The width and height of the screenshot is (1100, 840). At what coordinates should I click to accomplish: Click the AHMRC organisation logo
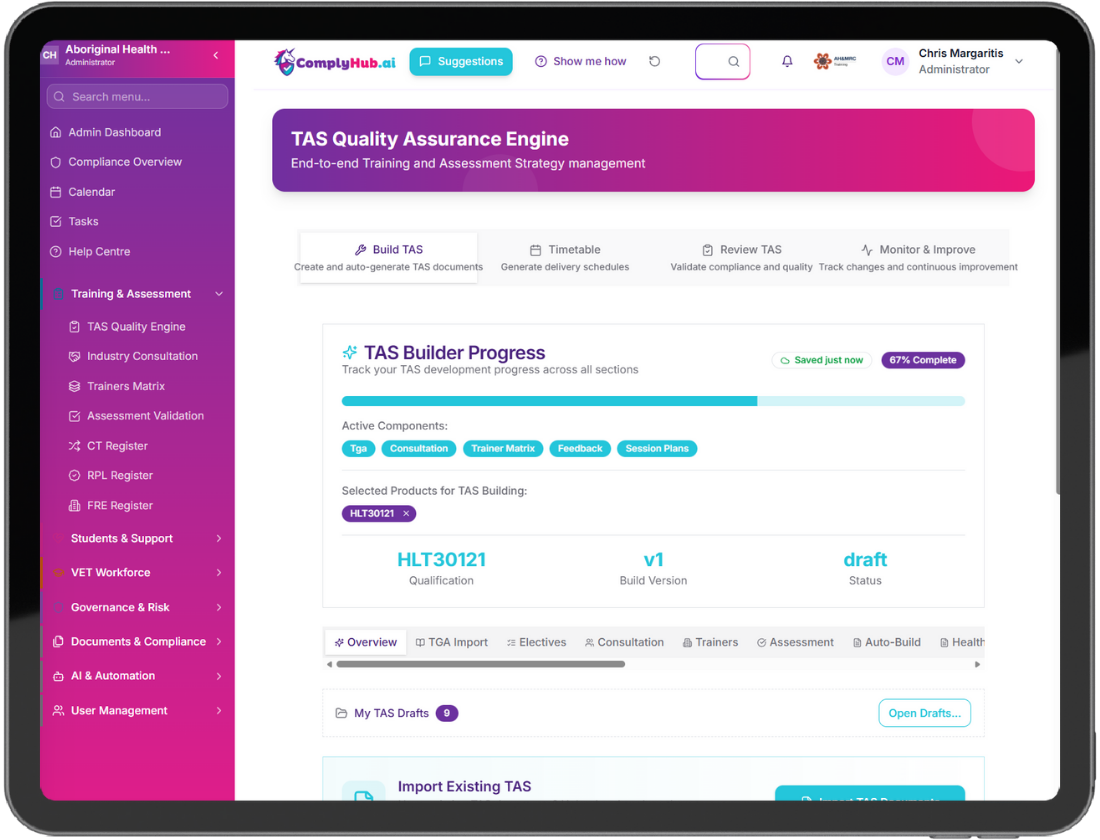(835, 61)
